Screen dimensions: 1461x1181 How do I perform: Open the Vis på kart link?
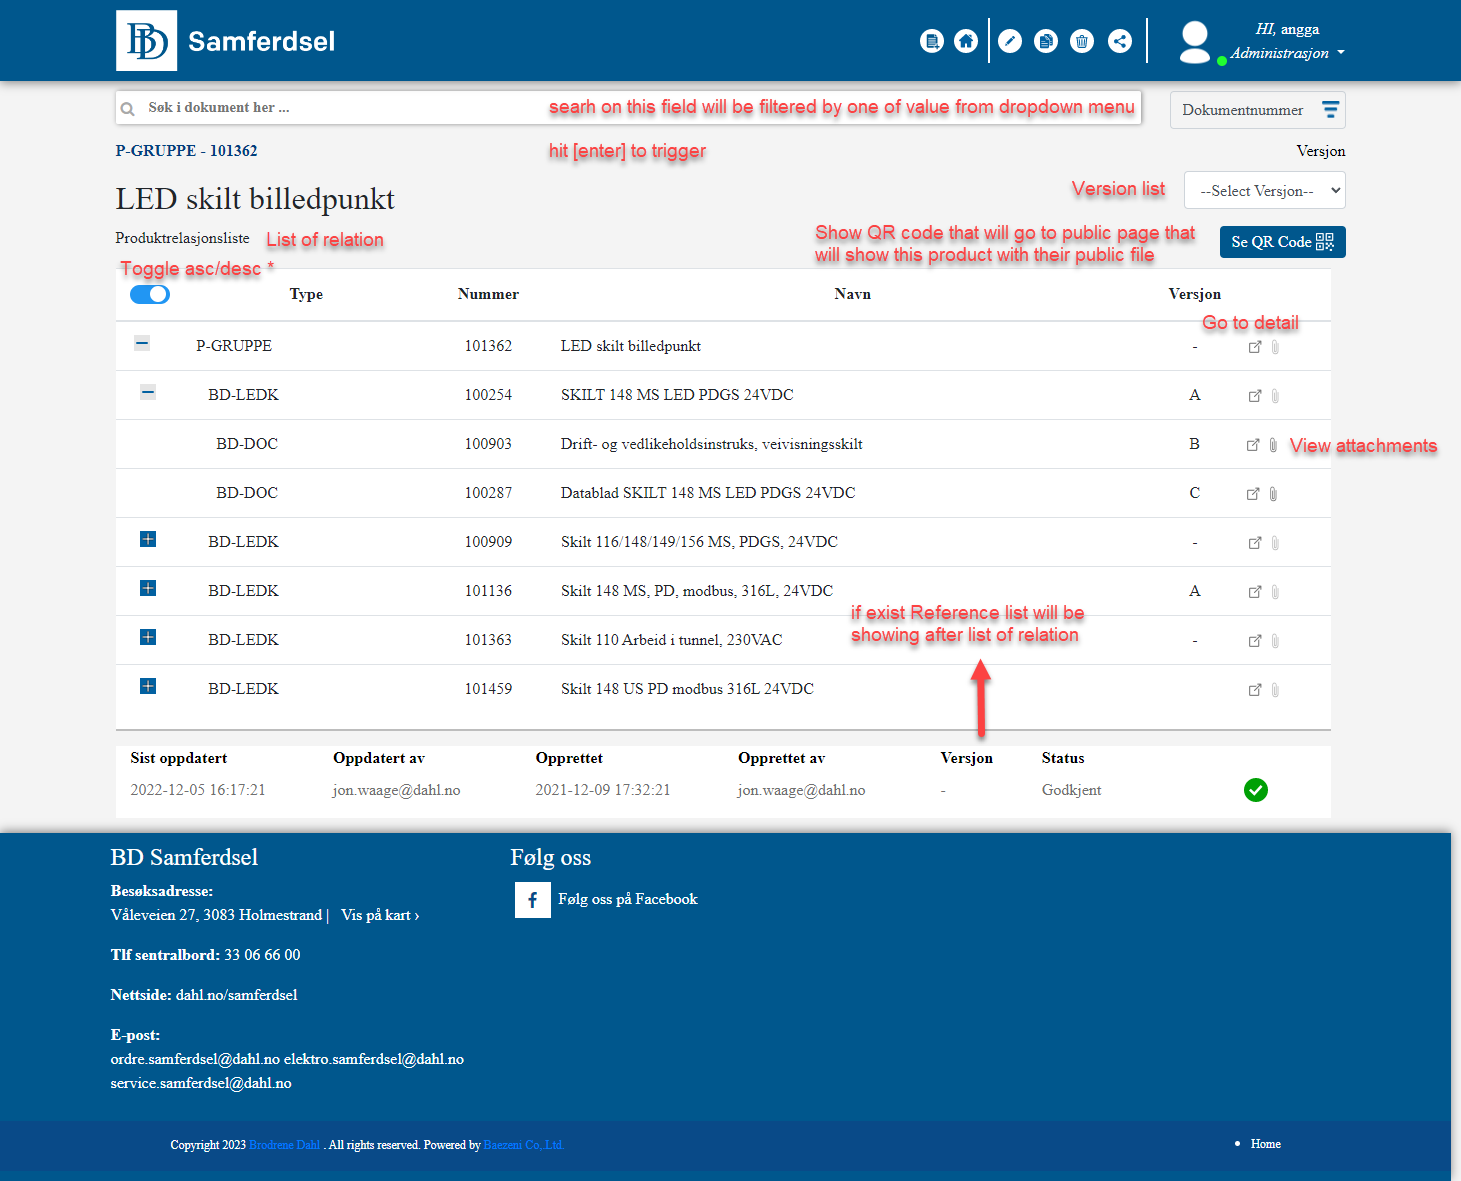coord(379,915)
